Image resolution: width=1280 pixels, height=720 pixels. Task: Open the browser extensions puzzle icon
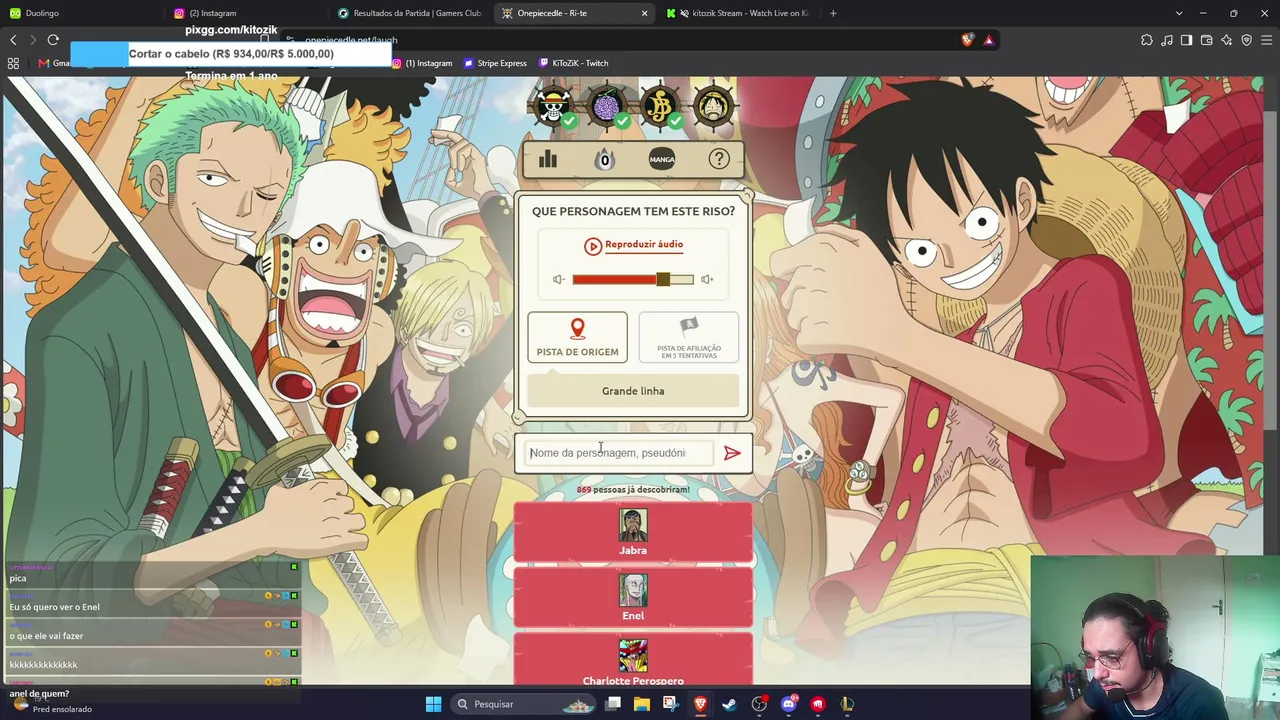coord(1147,40)
